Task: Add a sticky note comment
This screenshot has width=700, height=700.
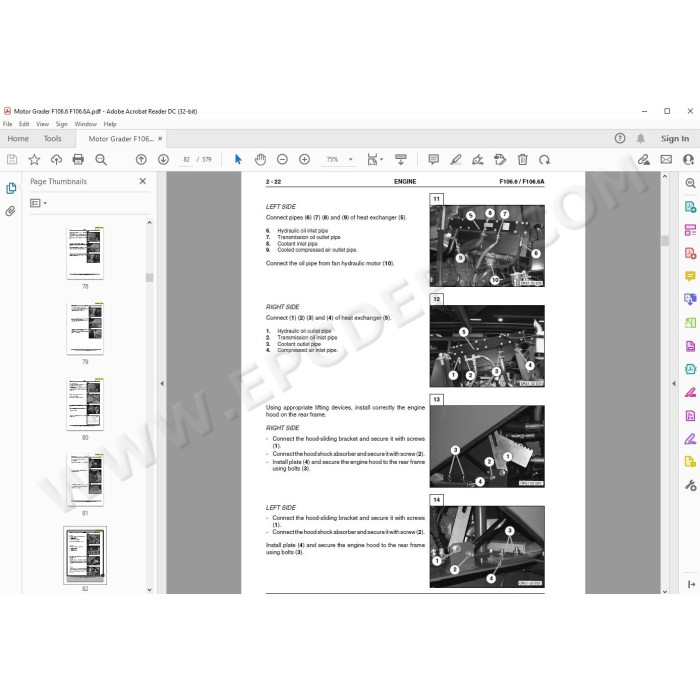Action: click(x=433, y=159)
